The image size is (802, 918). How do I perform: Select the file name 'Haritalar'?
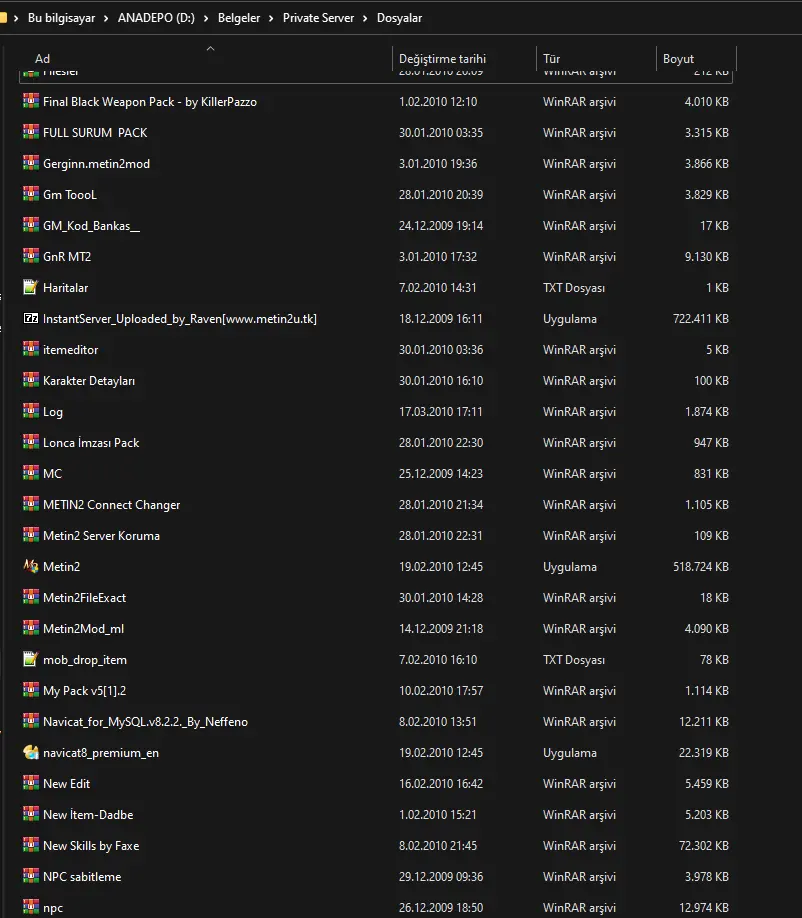pos(66,288)
